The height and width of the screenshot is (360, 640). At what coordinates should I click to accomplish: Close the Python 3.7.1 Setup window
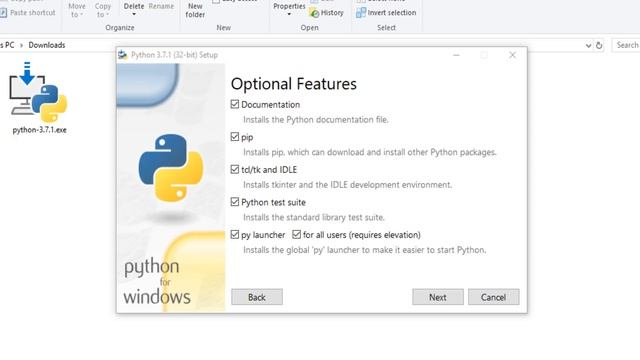pos(513,55)
